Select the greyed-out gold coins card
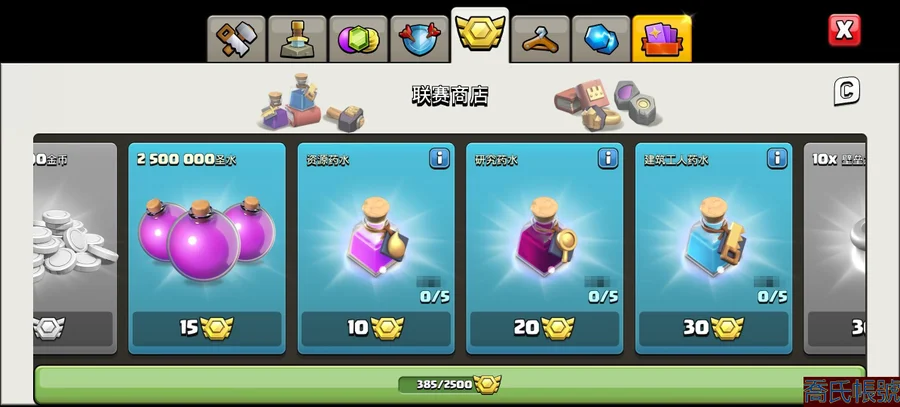Image resolution: width=900 pixels, height=407 pixels. tap(75, 248)
